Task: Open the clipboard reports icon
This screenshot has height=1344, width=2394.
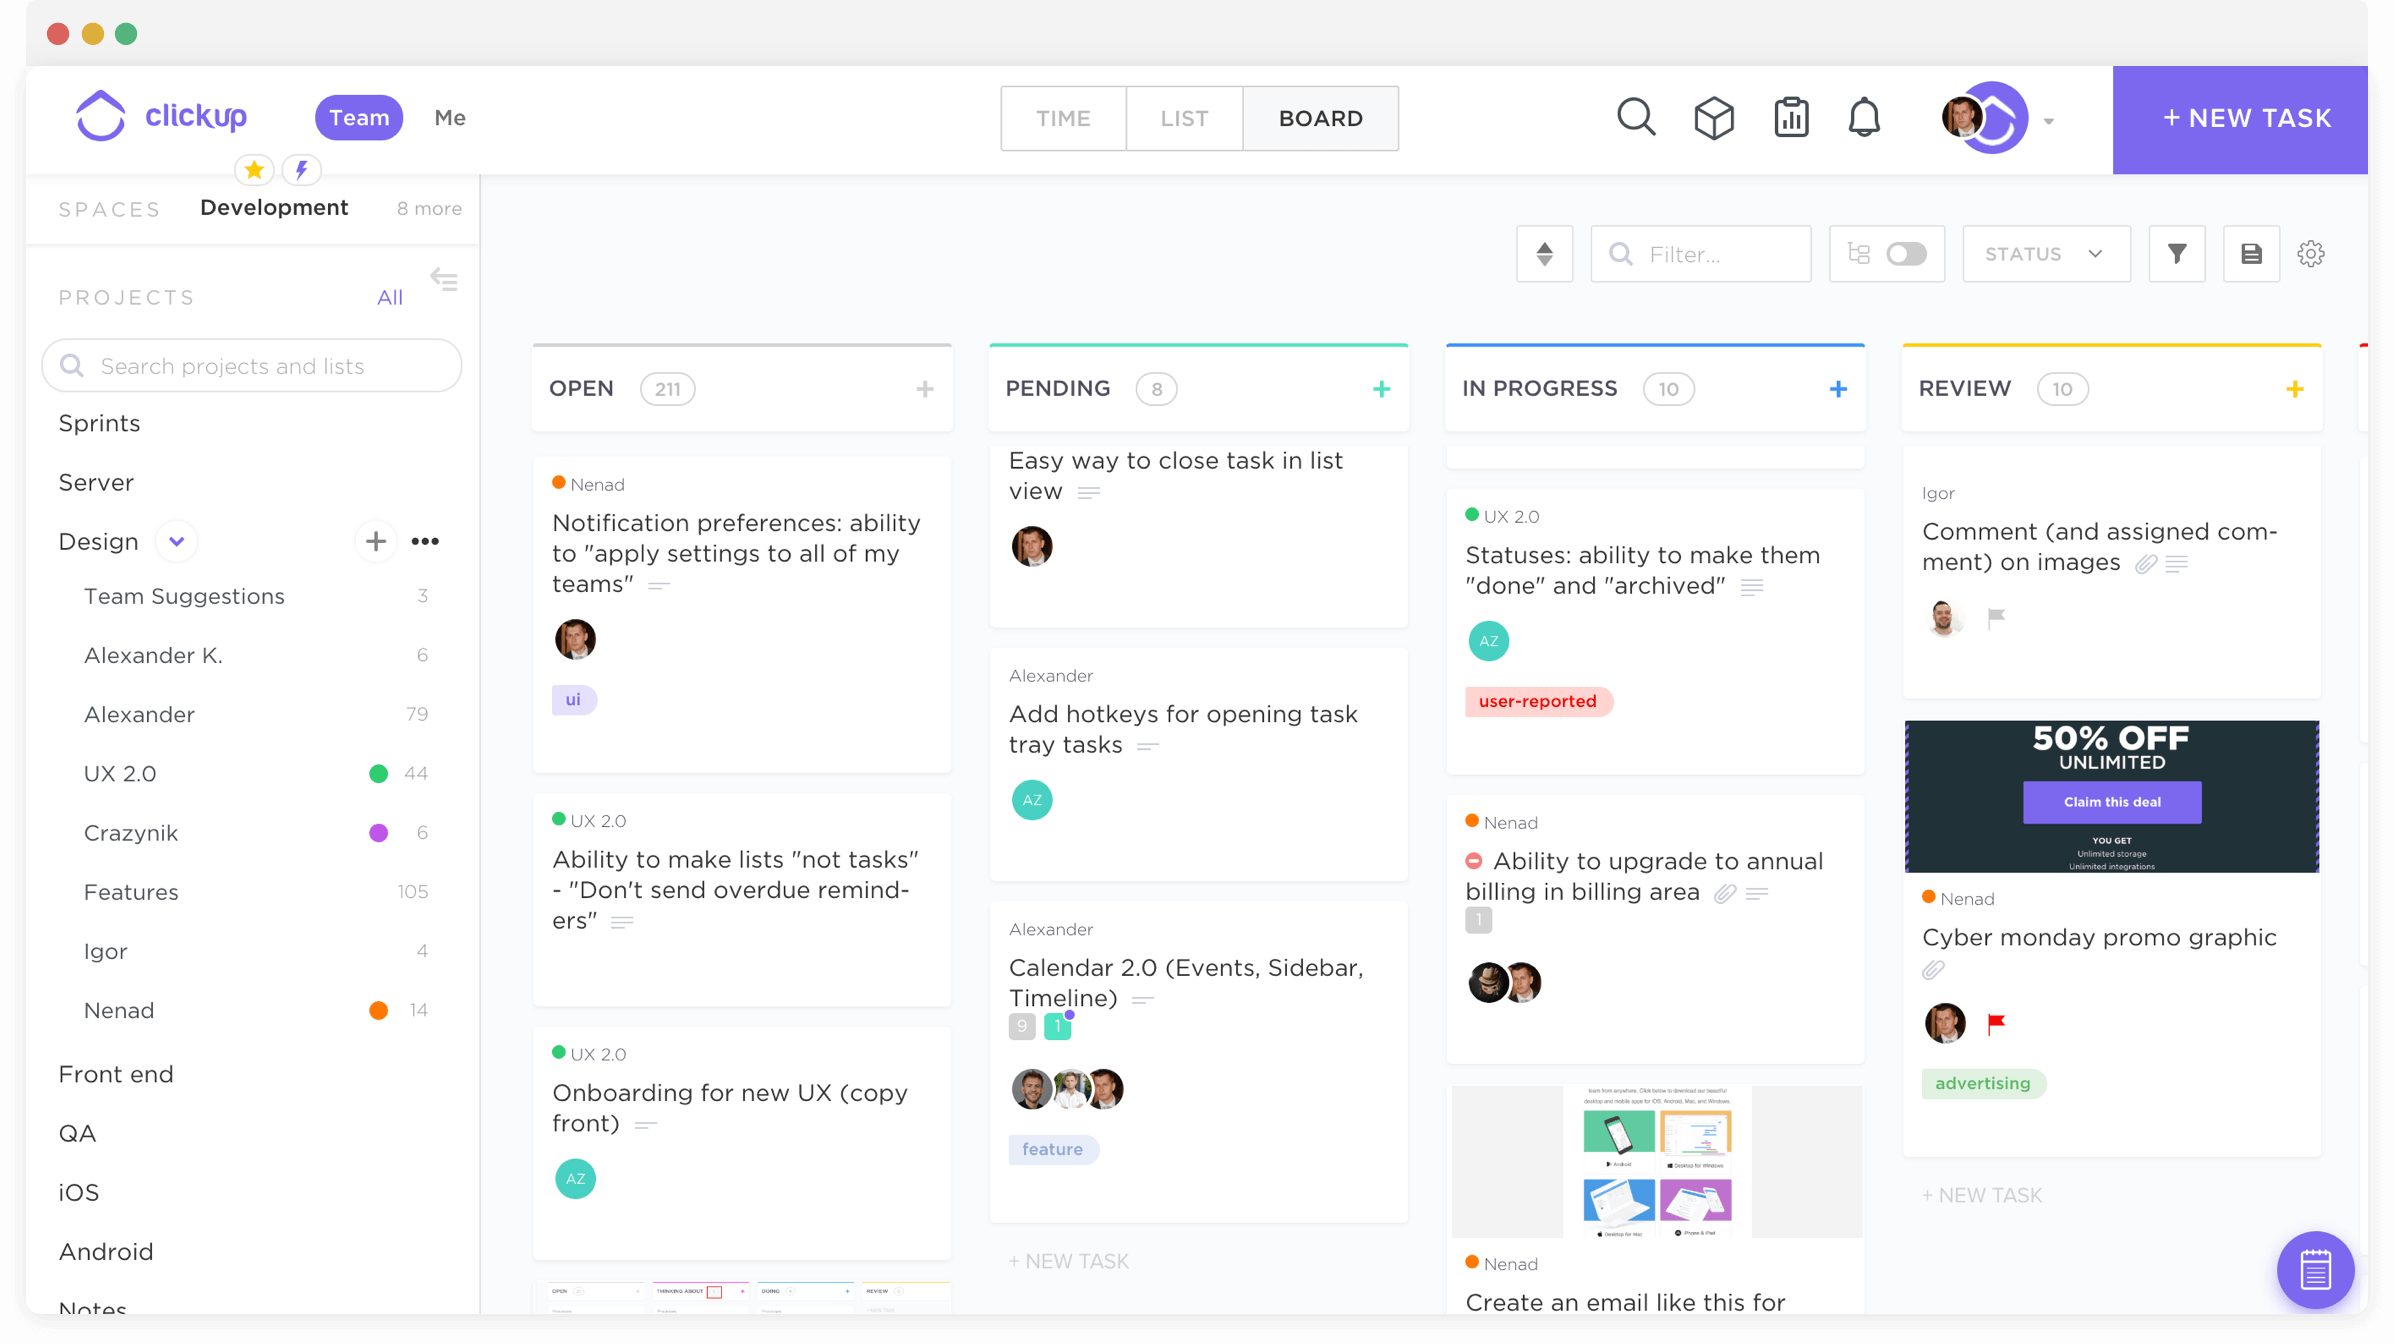Action: pyautogui.click(x=1791, y=118)
